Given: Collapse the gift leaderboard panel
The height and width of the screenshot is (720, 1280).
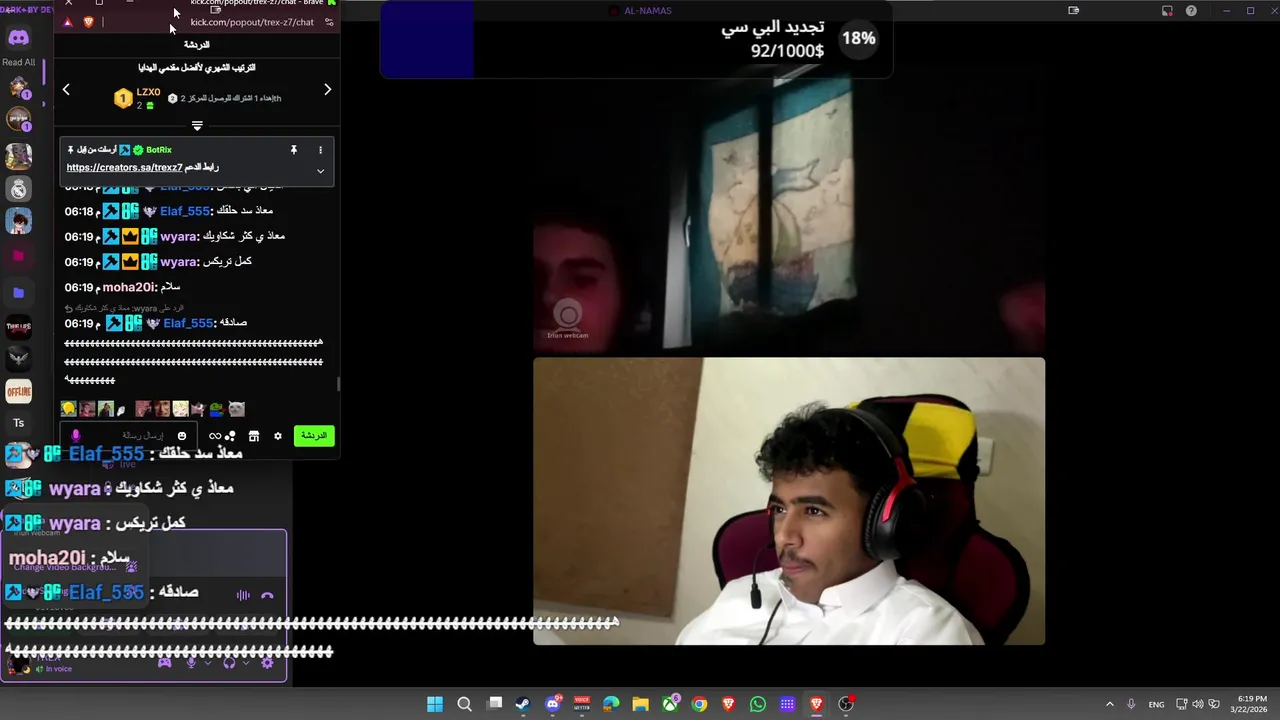Looking at the screenshot, I should tap(197, 126).
